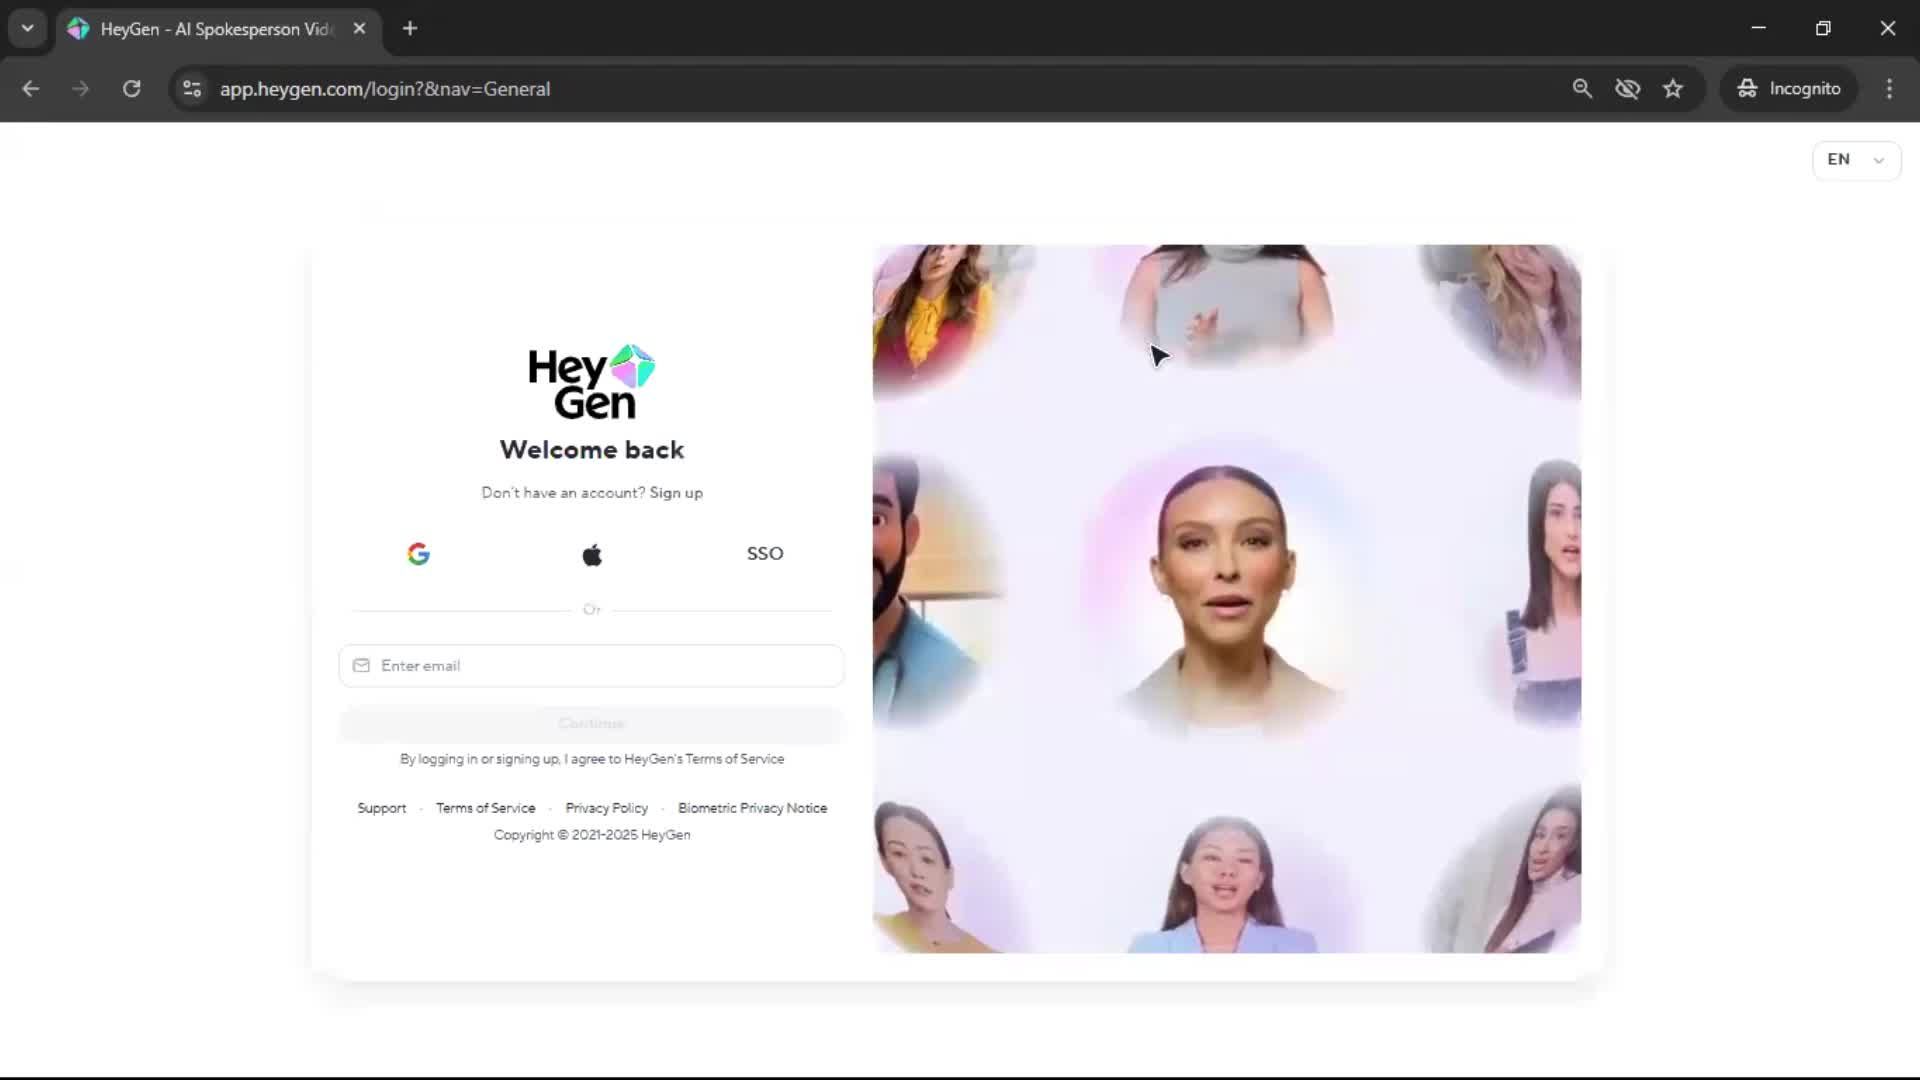Open the Sign up link

676,493
